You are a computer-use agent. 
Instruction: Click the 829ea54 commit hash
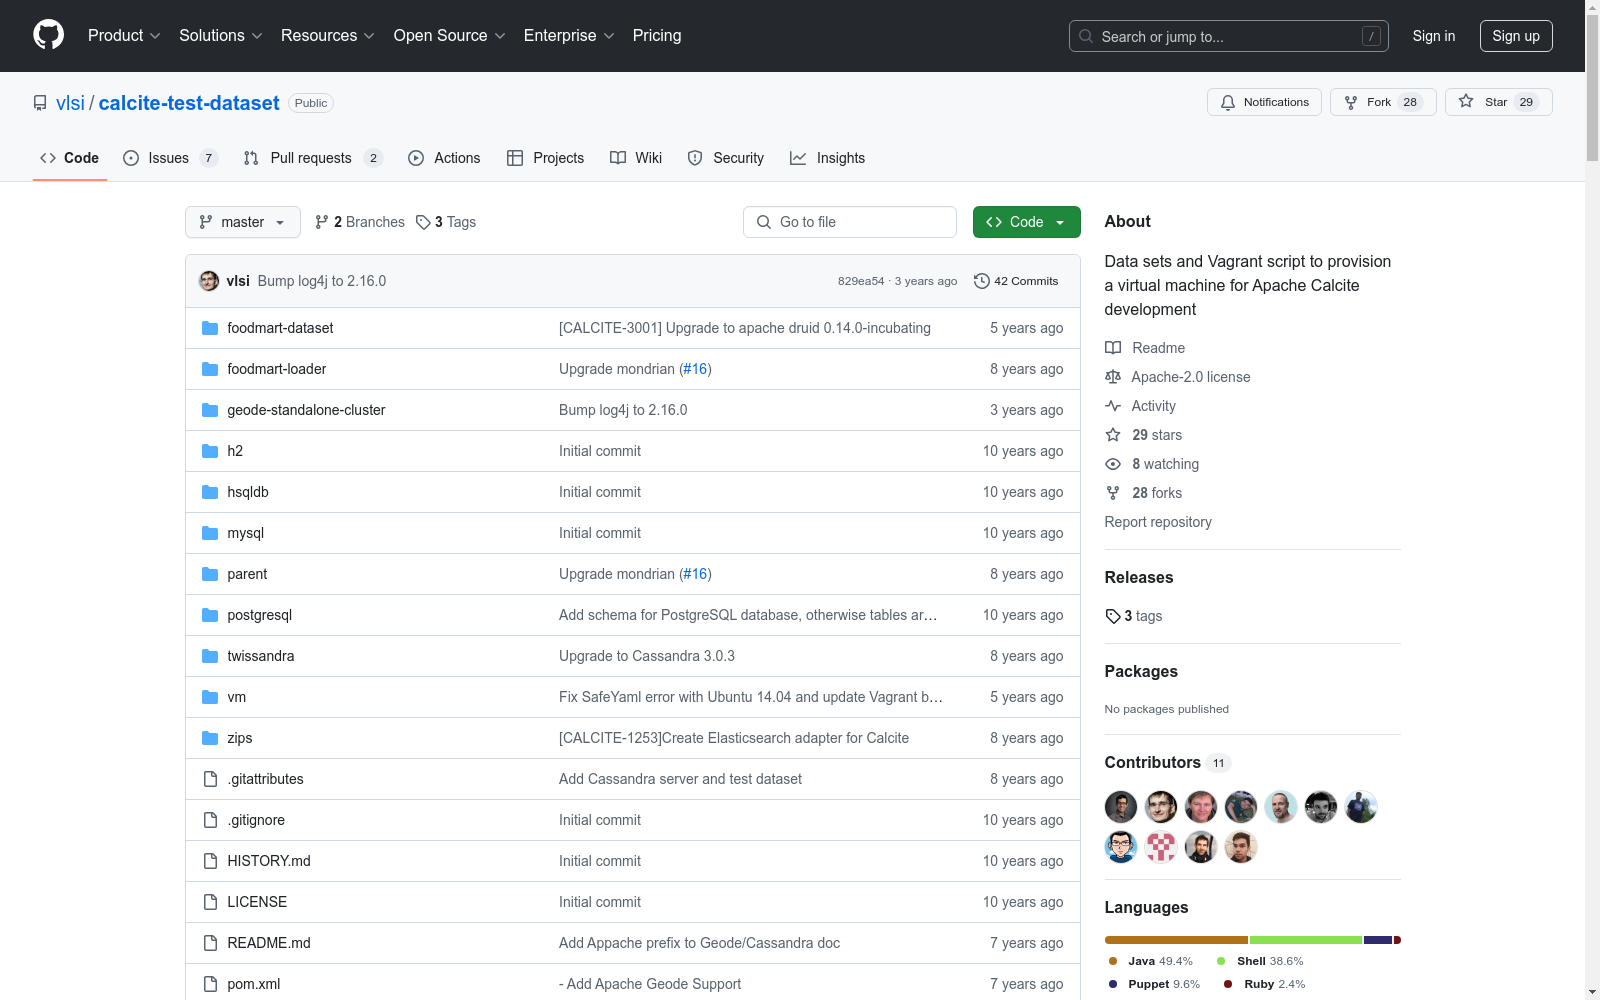pyautogui.click(x=861, y=281)
